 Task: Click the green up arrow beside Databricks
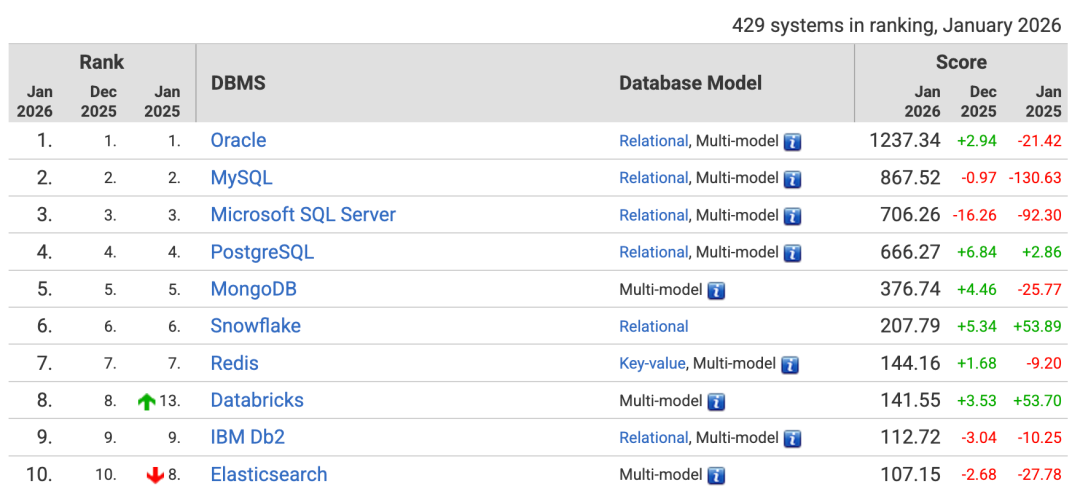coord(147,401)
